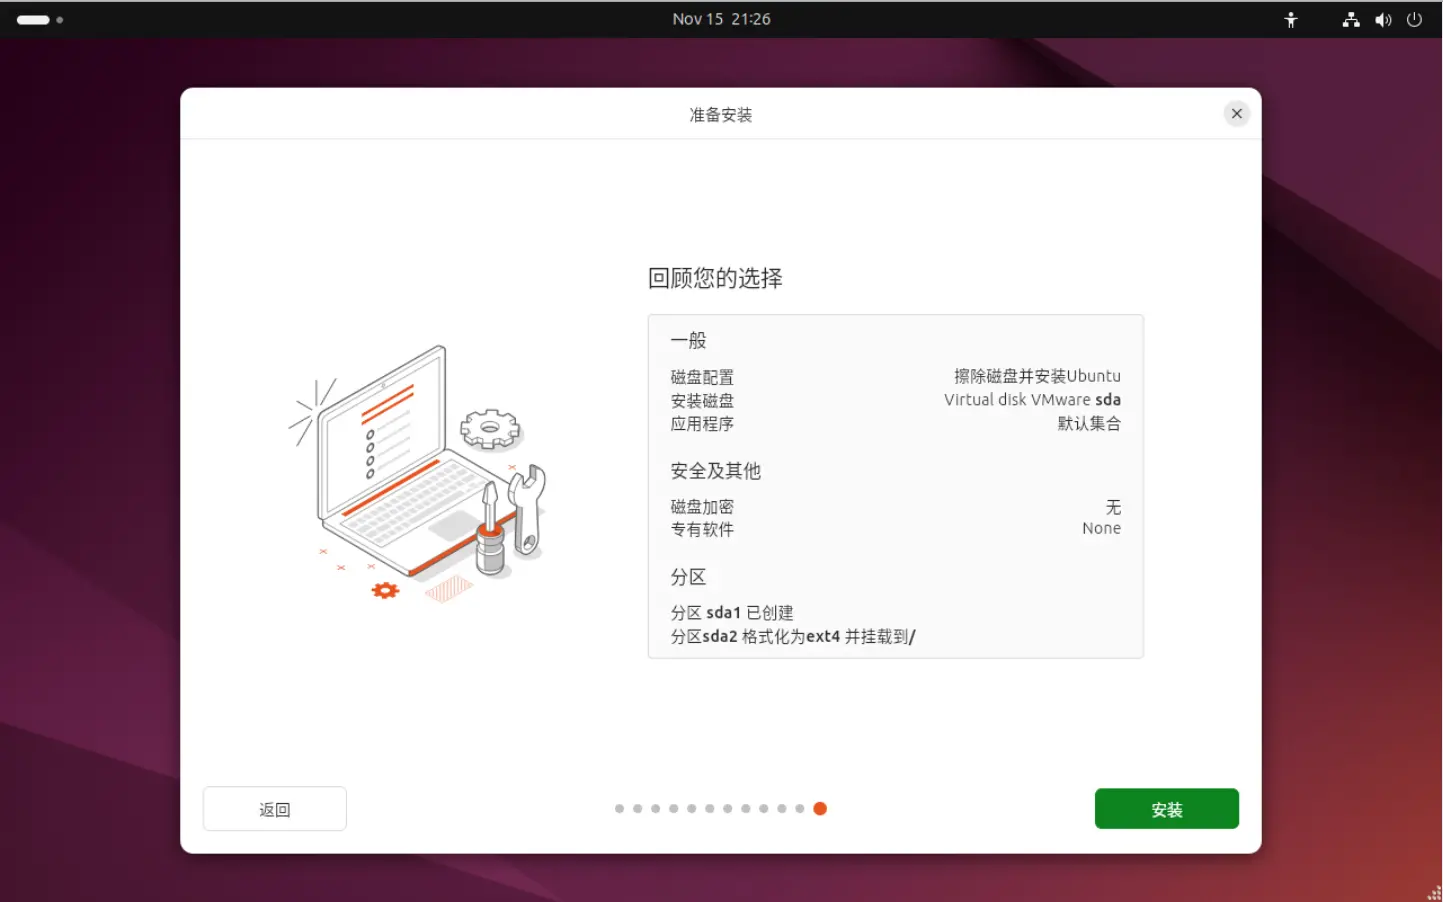The height and width of the screenshot is (902, 1443).
Task: Click the small orange gear below the laptop
Action: click(x=385, y=591)
